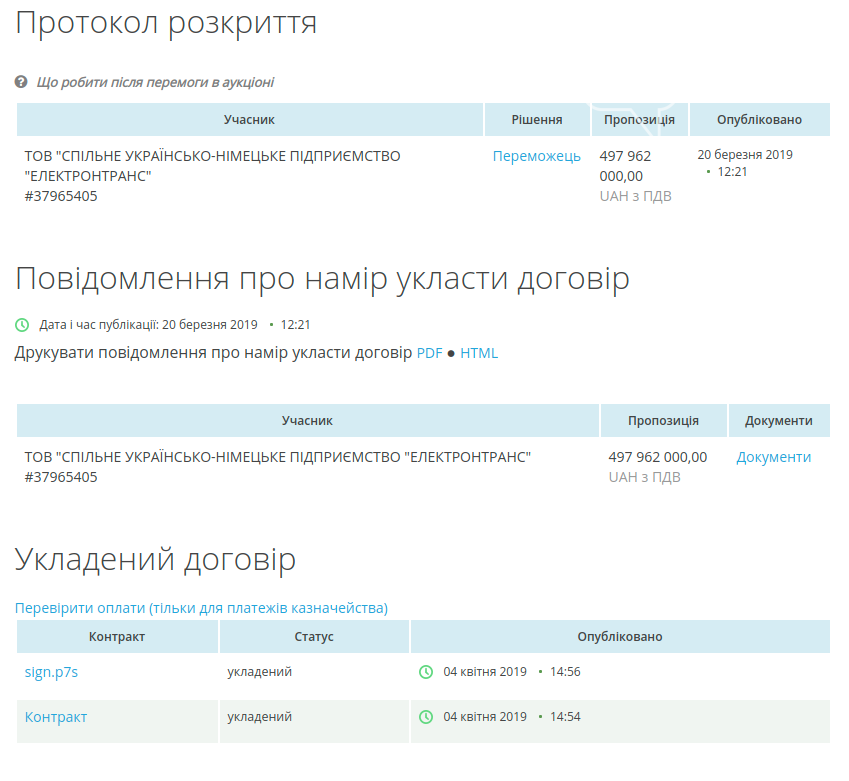Open the bidder's Документи link

[774, 458]
